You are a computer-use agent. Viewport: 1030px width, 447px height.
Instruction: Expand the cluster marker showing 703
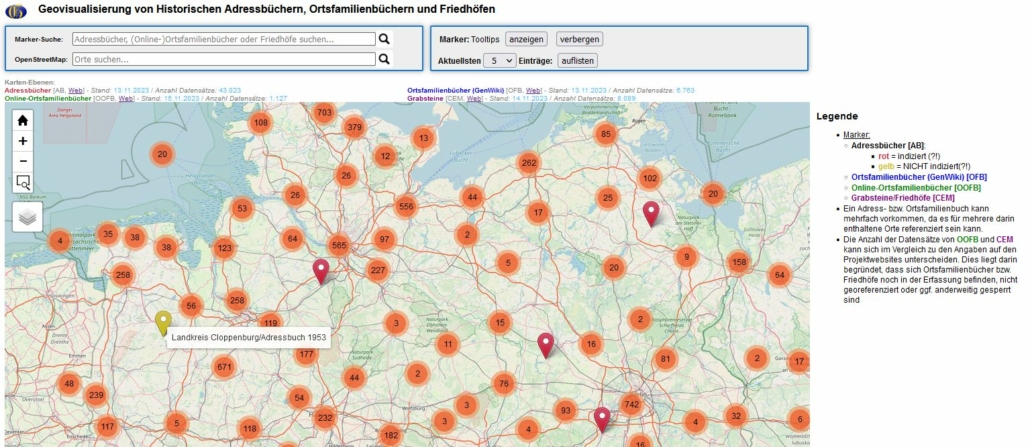click(x=324, y=113)
